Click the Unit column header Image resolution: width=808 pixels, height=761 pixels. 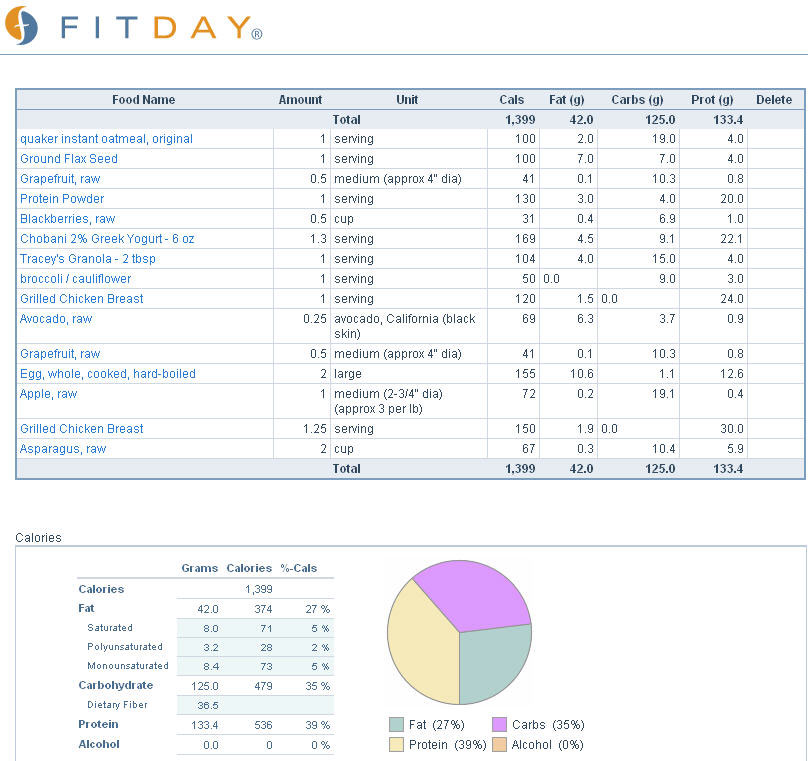pyautogui.click(x=407, y=99)
